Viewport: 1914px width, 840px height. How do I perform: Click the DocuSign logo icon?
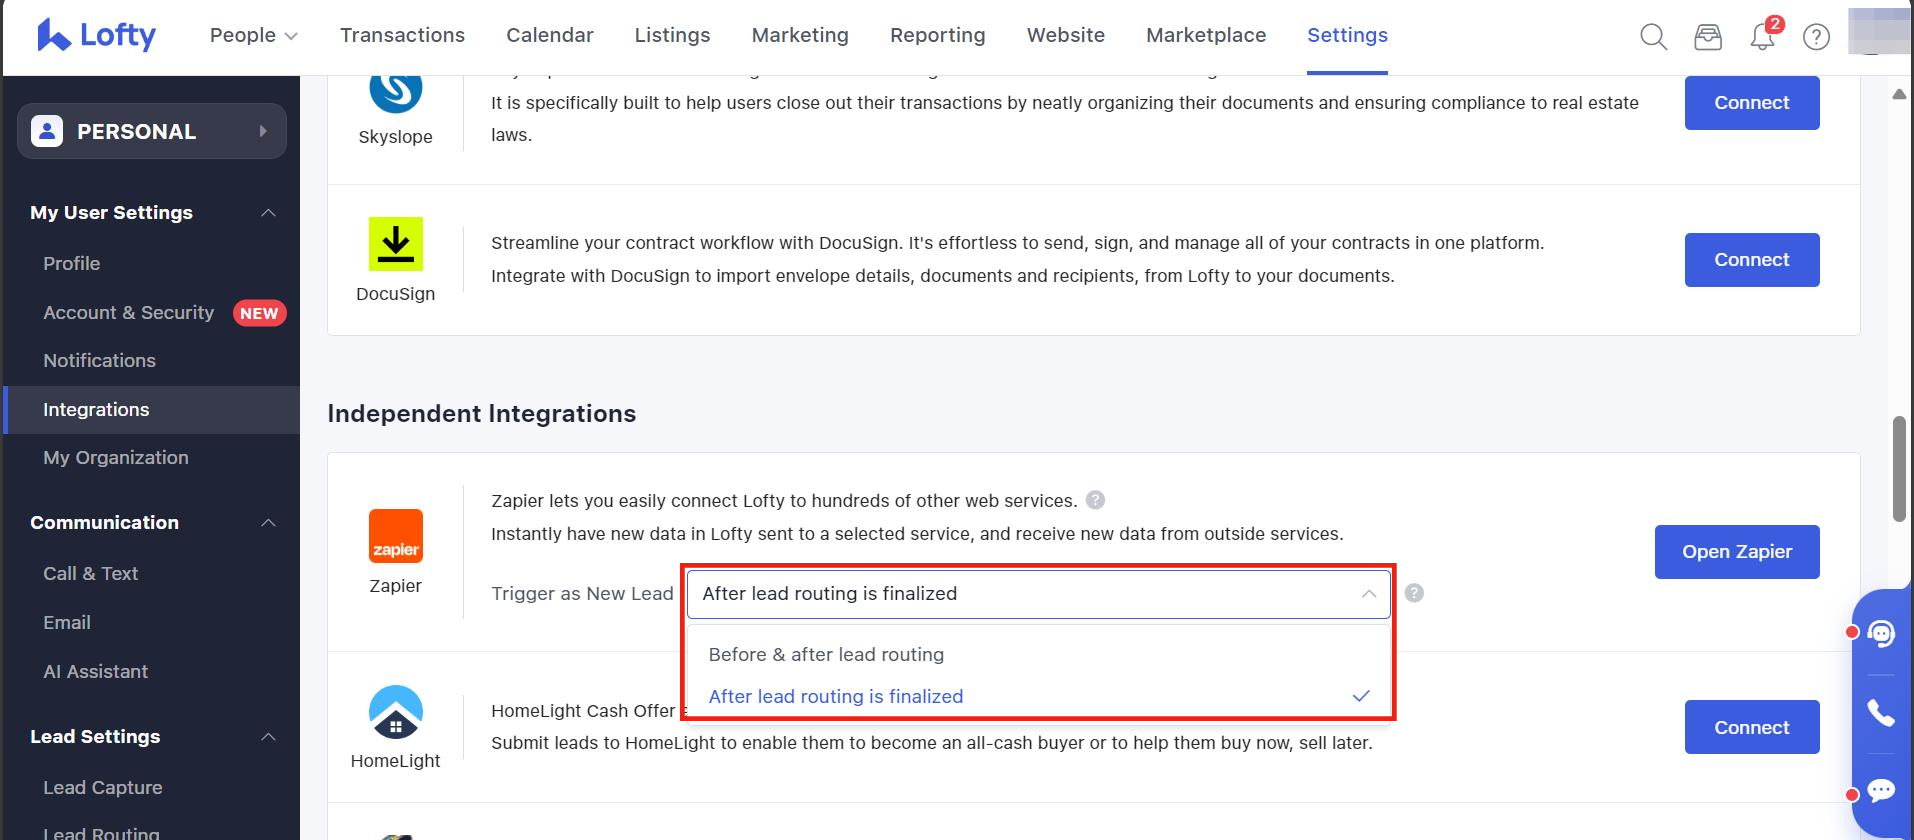(395, 244)
